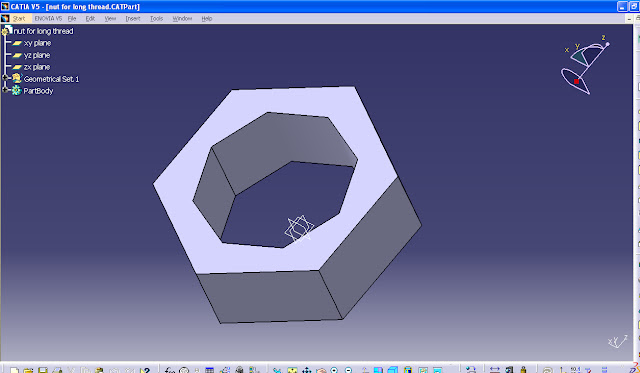Toggle the Hide/Show icon in view toolbar
Screen dimensions: 640x373
pyautogui.click(x=423, y=370)
